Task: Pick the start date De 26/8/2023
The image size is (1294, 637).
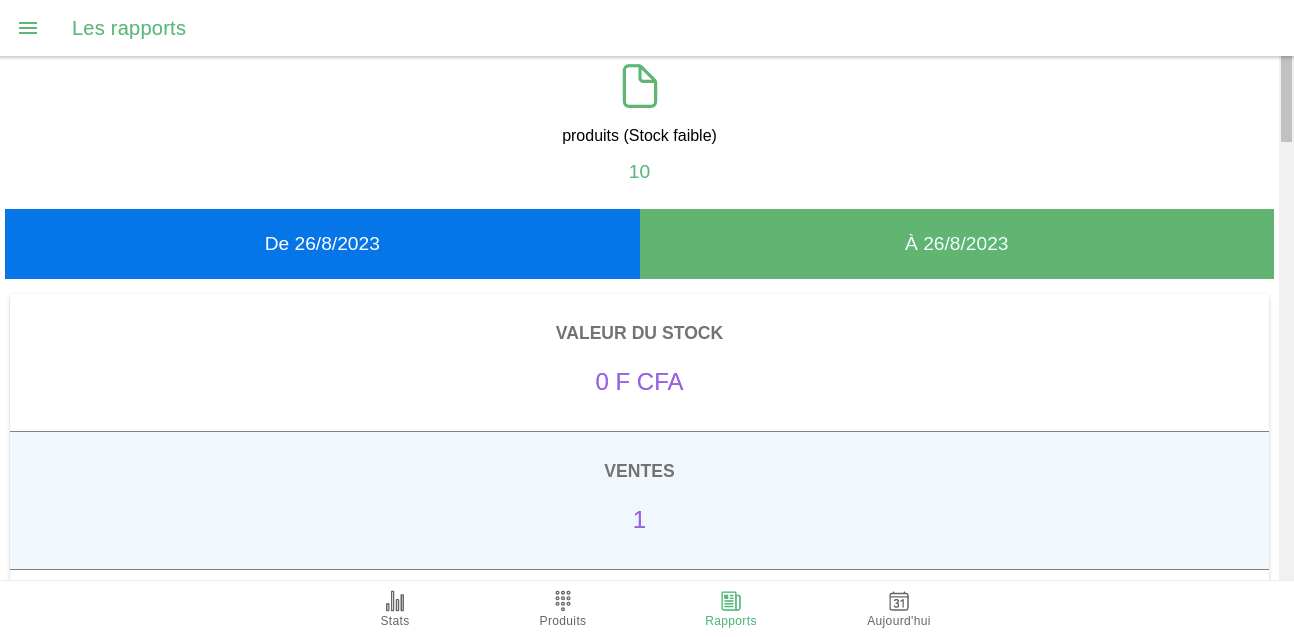Action: coord(322,244)
